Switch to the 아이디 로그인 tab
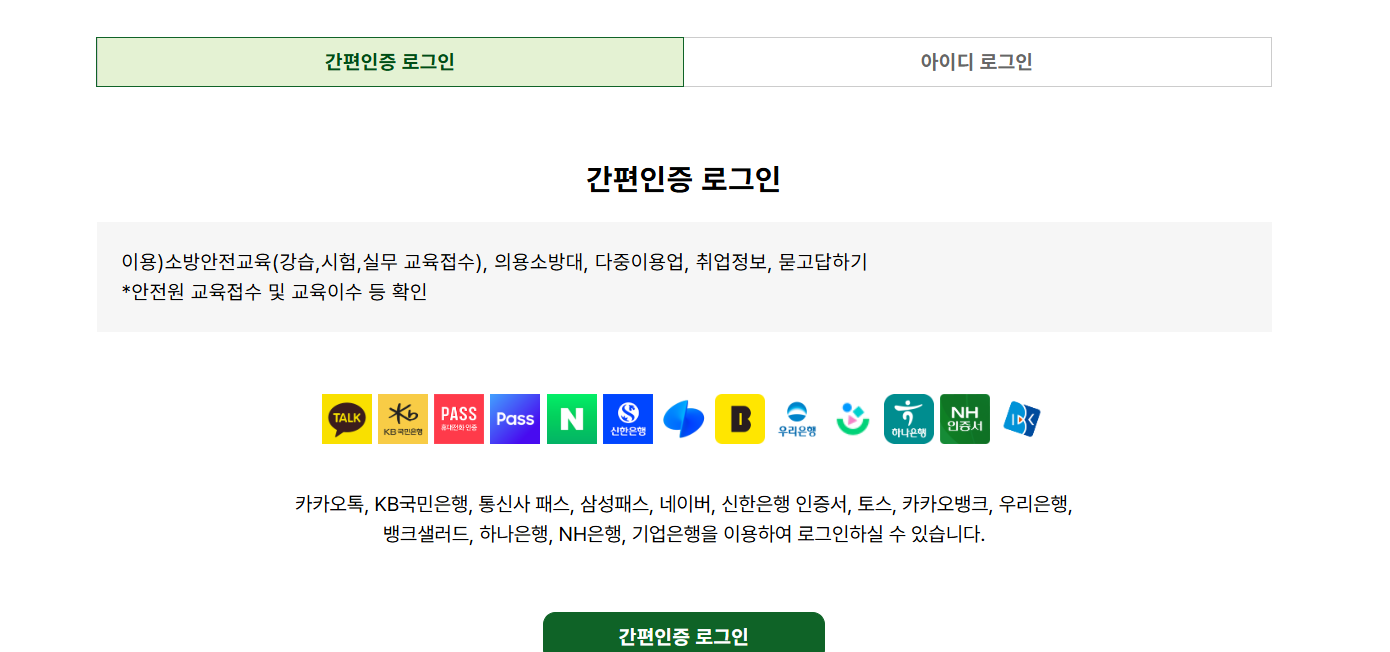 977,62
